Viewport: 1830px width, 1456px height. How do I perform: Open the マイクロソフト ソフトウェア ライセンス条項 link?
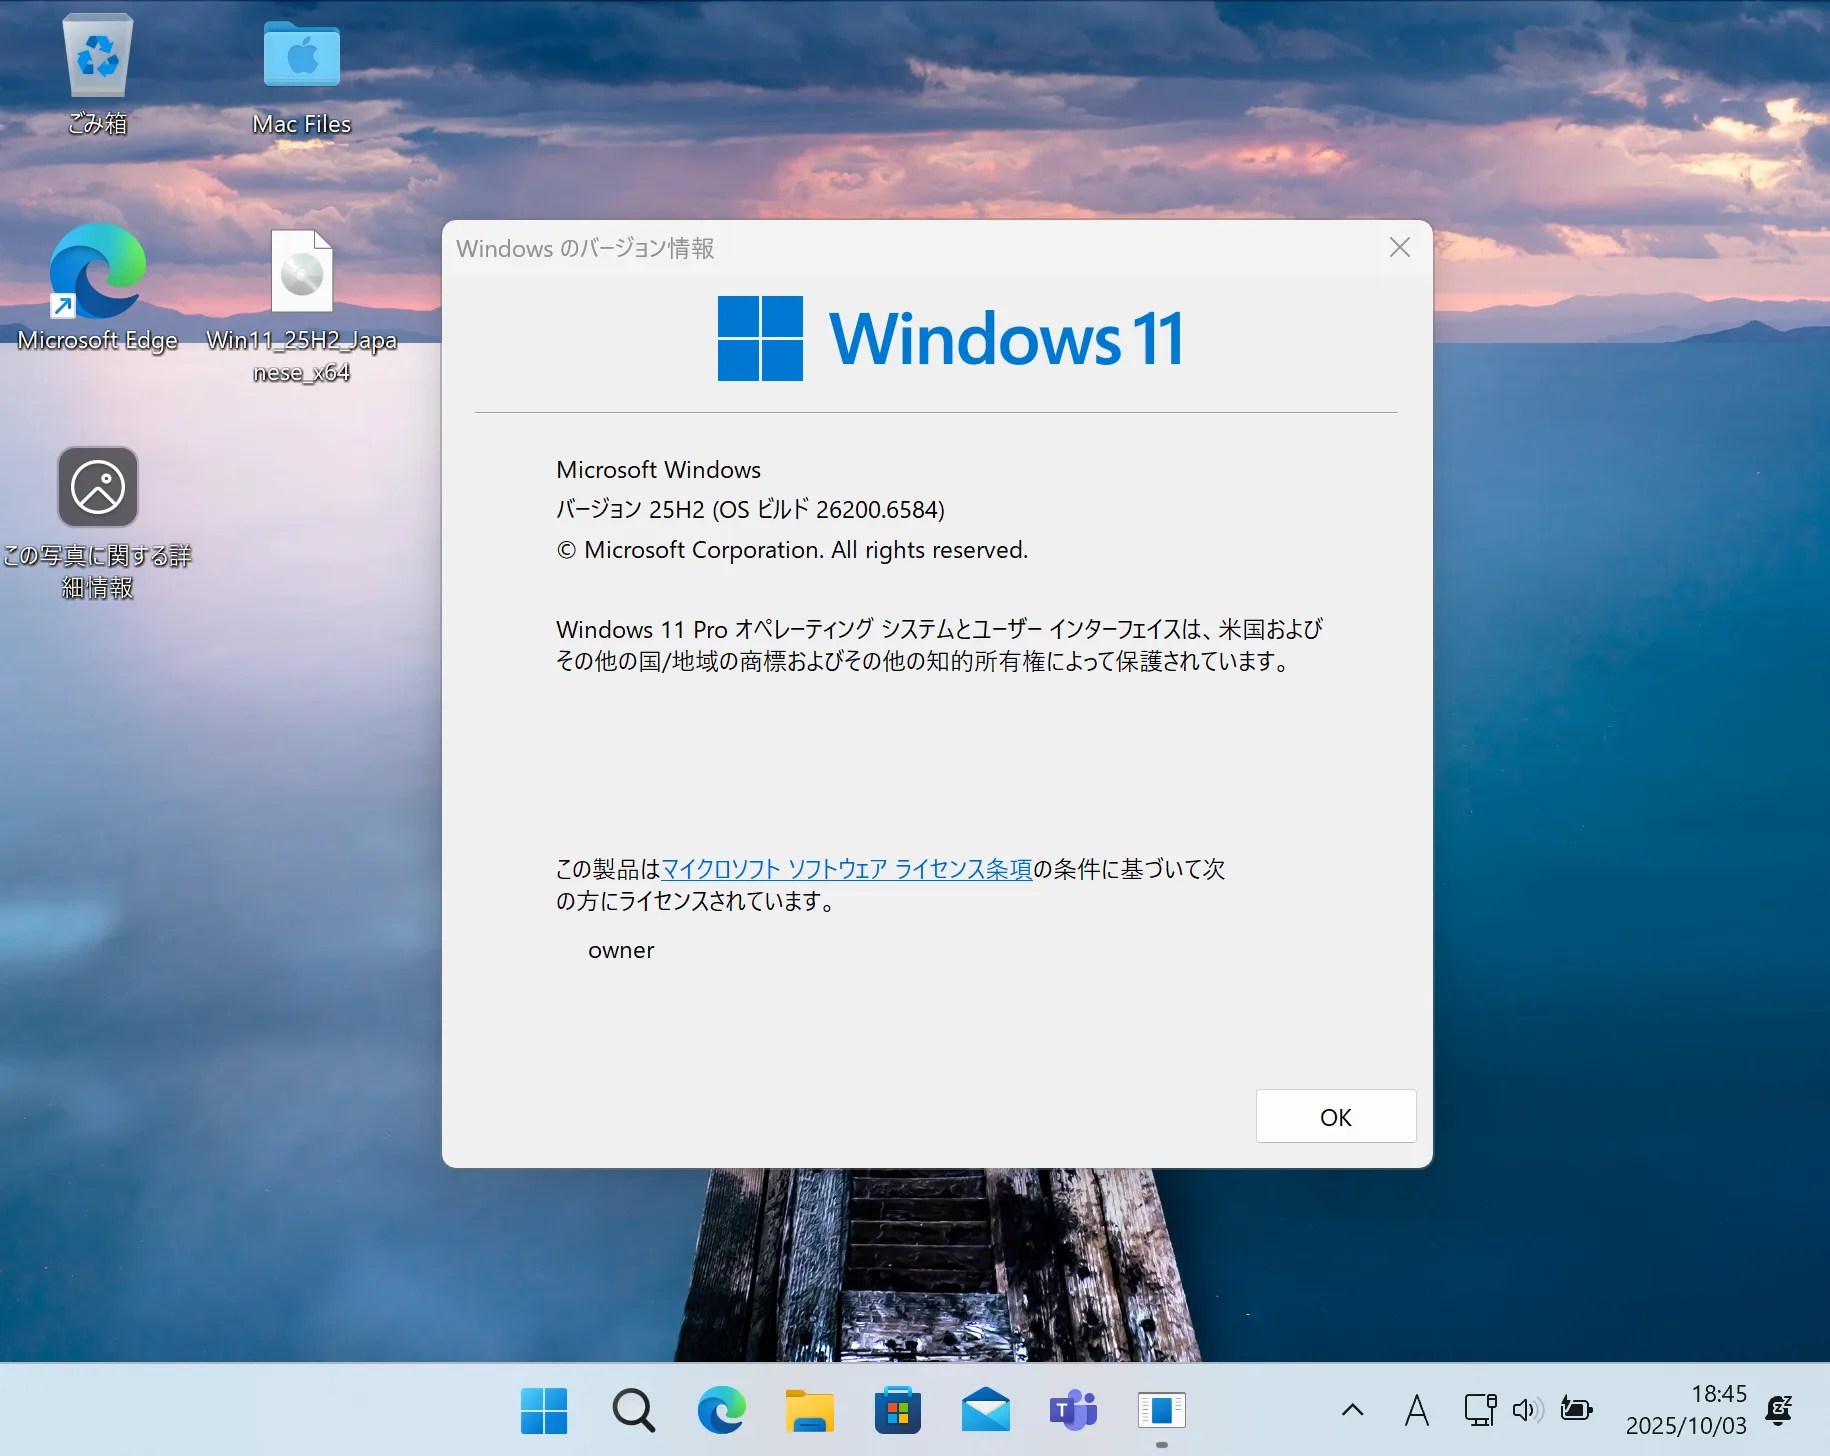coord(847,869)
